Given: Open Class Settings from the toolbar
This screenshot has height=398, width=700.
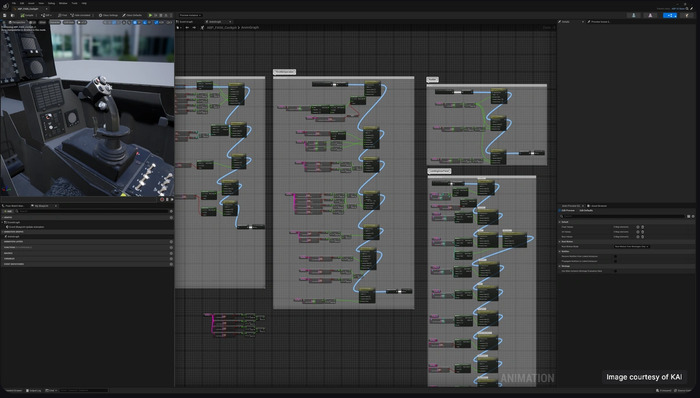Looking at the screenshot, I should [108, 15].
